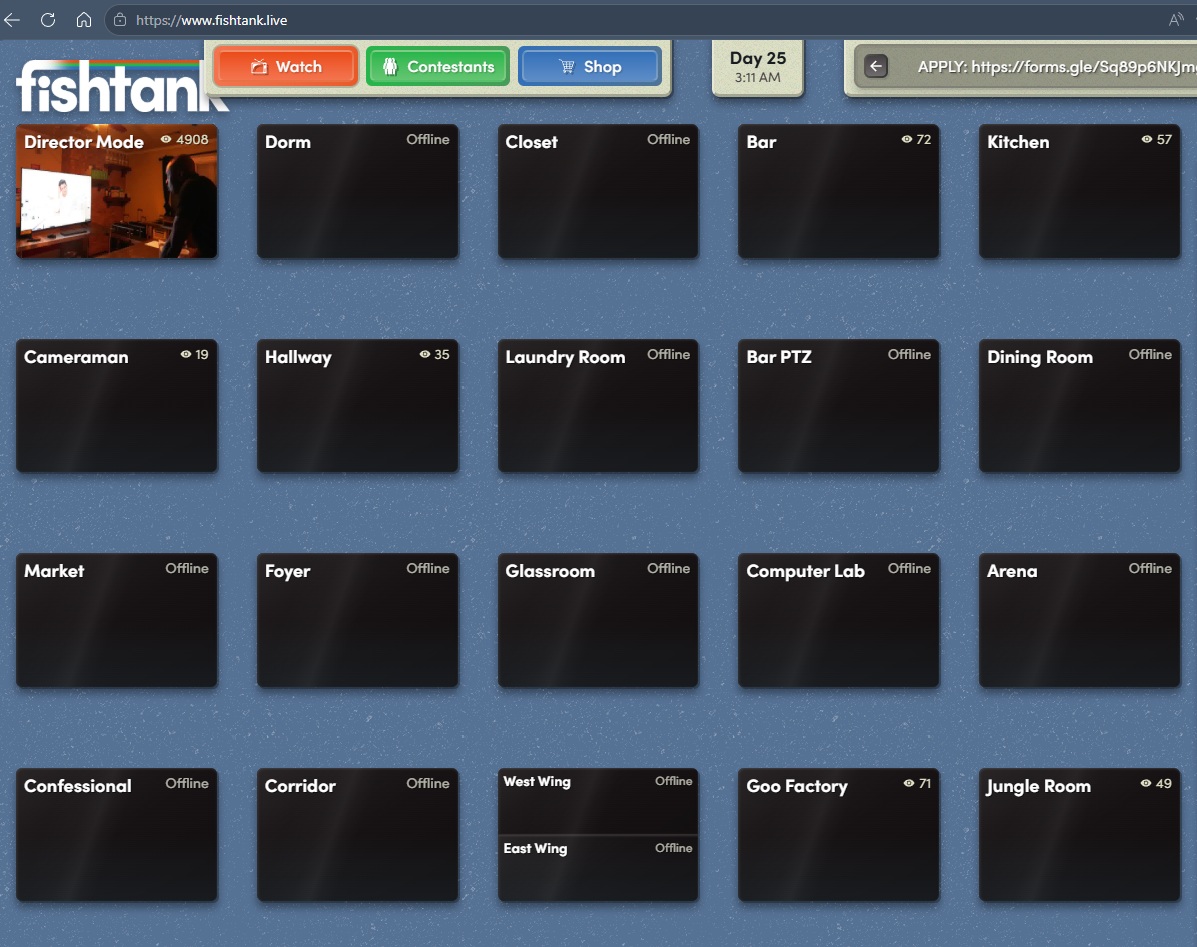Click the browser back arrow icon
The width and height of the screenshot is (1197, 947).
11,20
